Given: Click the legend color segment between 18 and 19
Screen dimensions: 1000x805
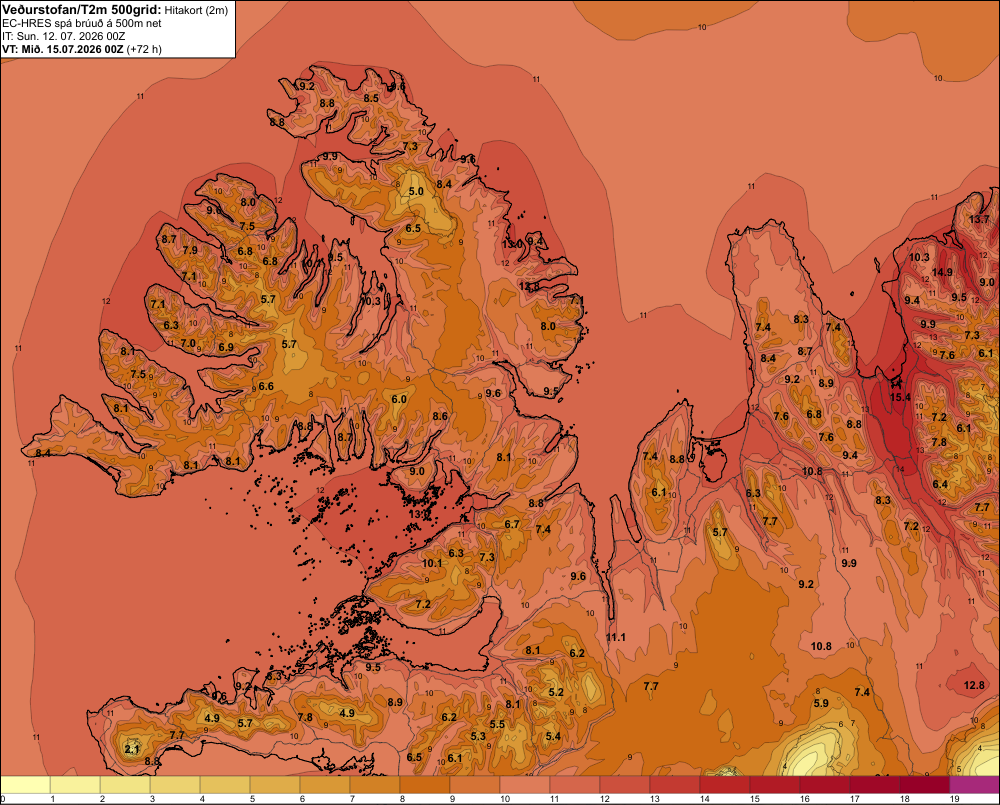Looking at the screenshot, I should point(925,785).
